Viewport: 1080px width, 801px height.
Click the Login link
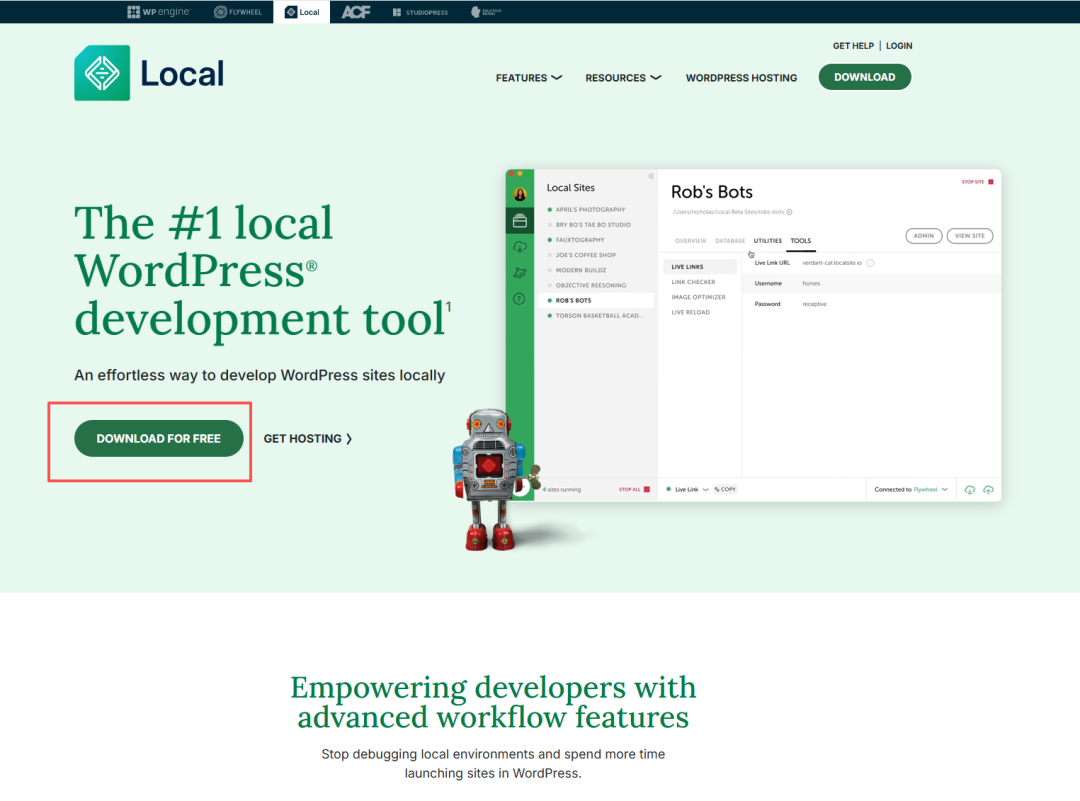click(x=899, y=46)
